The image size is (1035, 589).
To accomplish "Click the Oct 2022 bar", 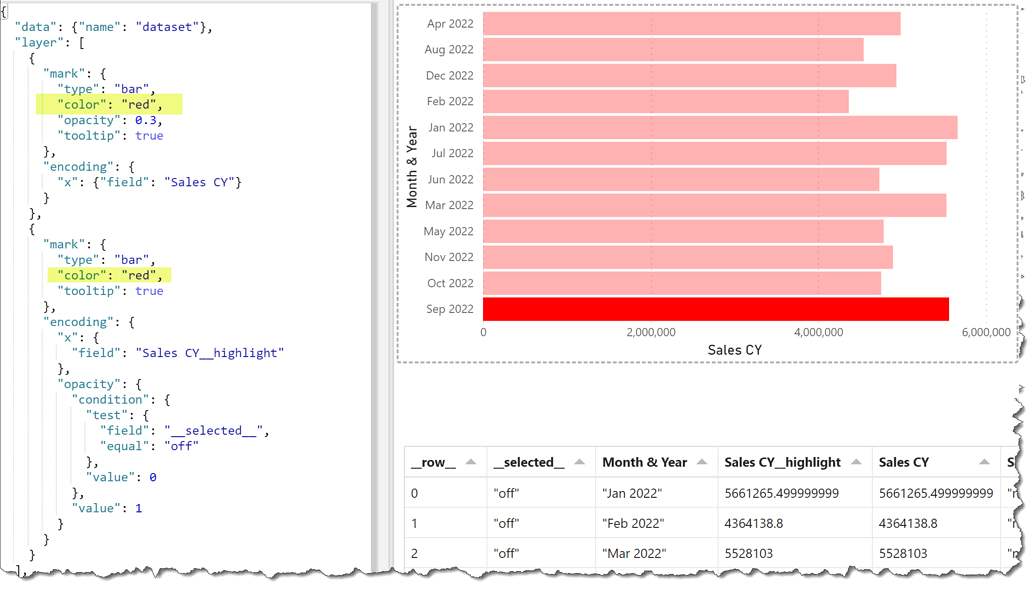I will 682,283.
